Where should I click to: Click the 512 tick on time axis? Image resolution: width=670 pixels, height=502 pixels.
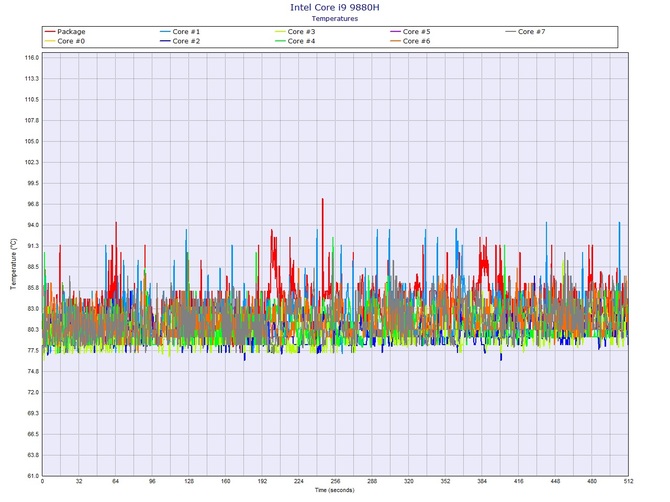(628, 481)
